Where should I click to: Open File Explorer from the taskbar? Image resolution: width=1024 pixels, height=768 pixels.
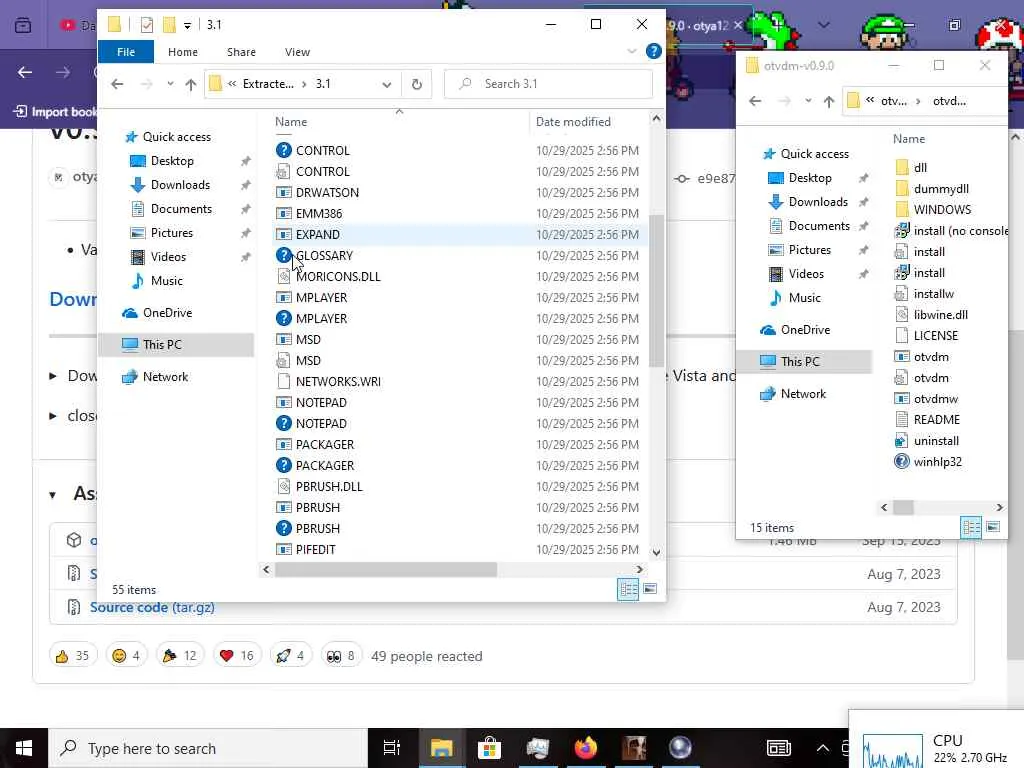[x=441, y=748]
